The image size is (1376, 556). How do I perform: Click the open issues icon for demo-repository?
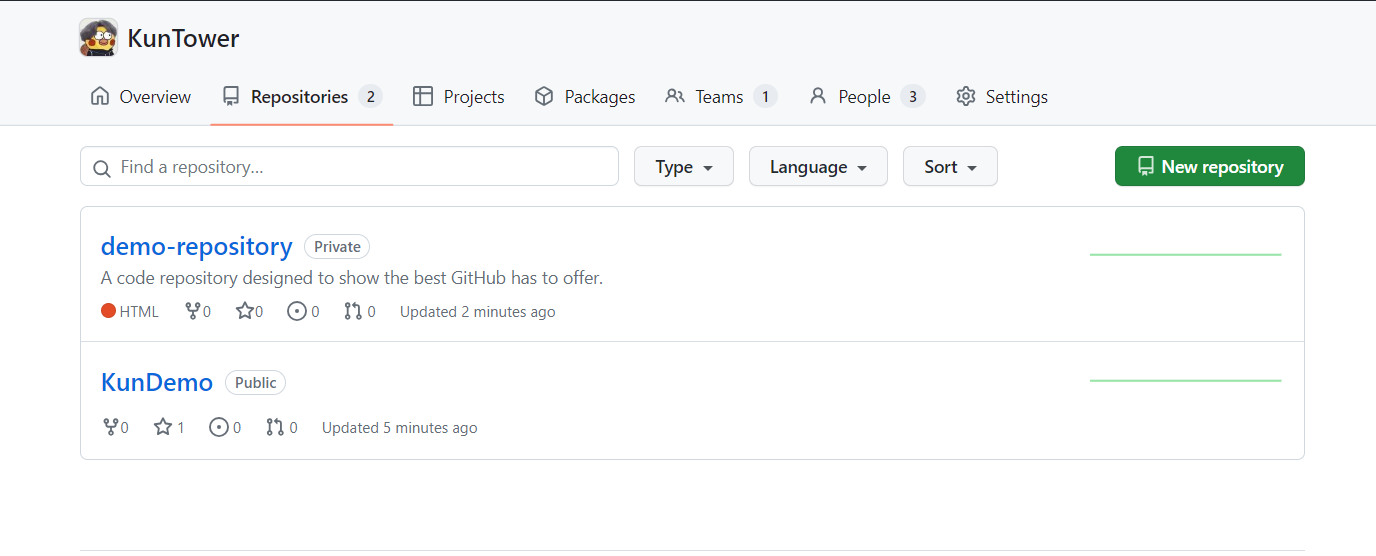click(296, 311)
